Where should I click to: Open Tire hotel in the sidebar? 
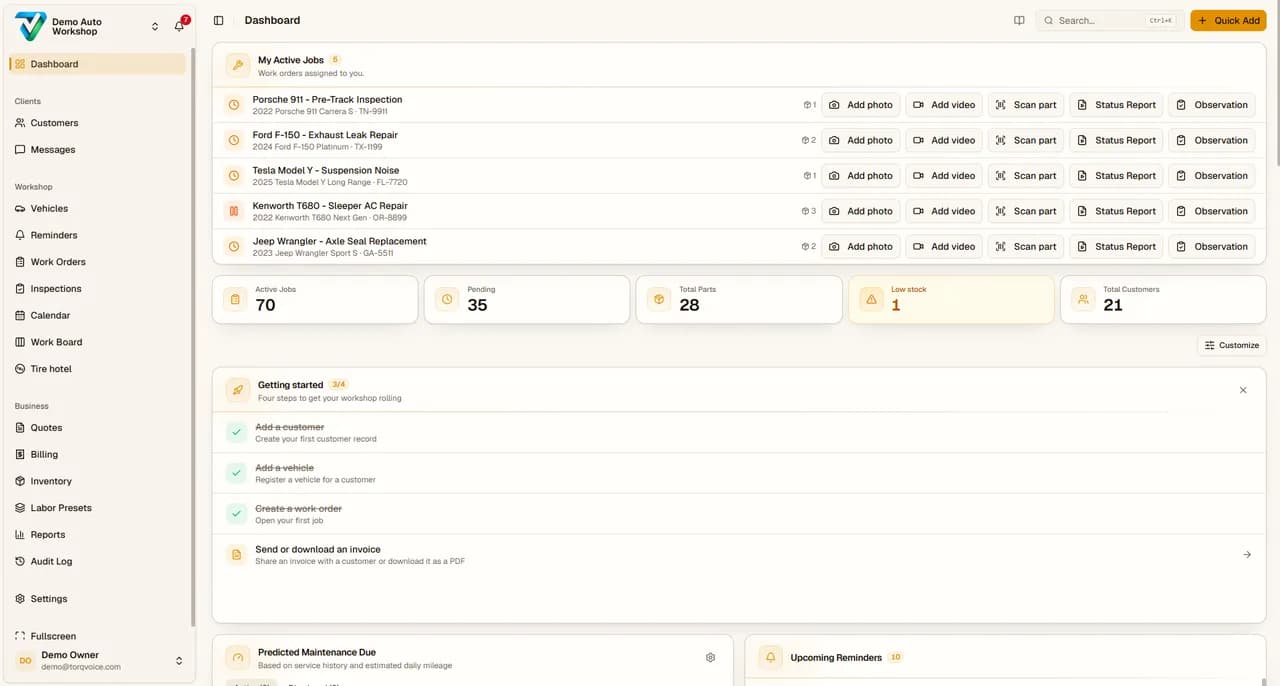97,369
